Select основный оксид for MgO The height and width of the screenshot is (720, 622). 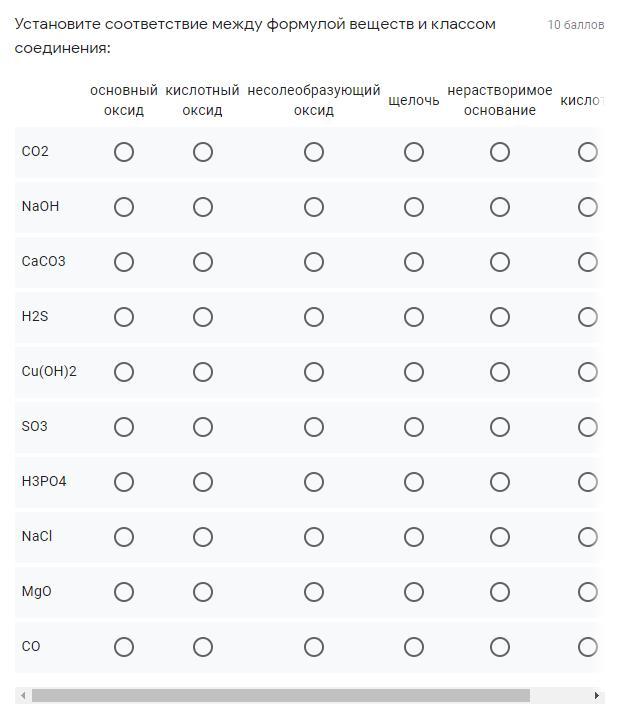[124, 592]
